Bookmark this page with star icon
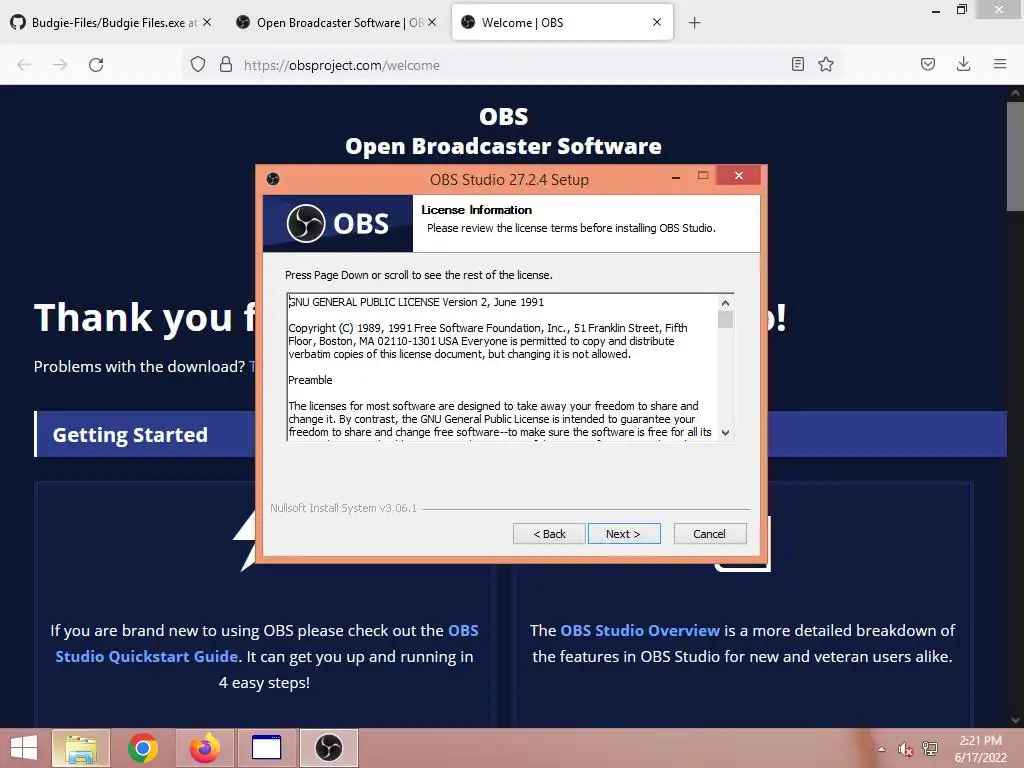The image size is (1024, 768). coord(826,64)
